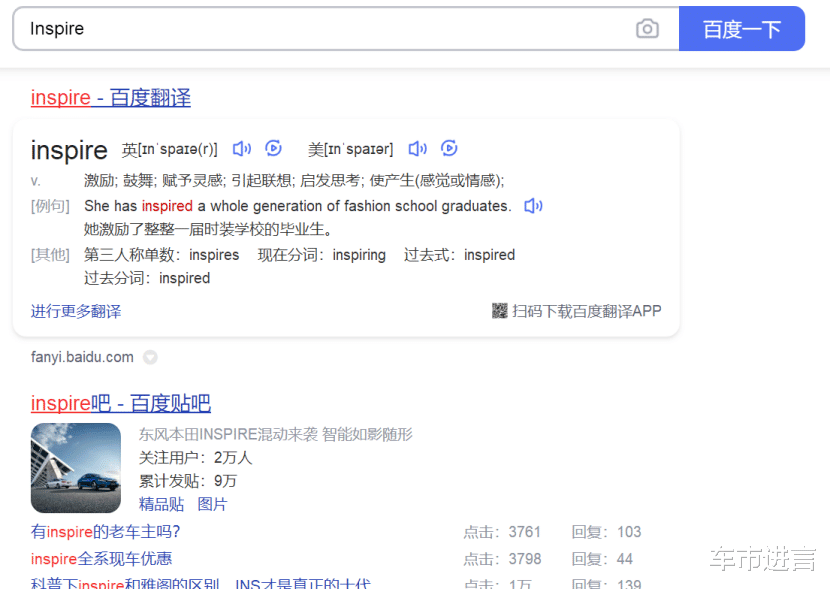Click the American pronunciation replay practice icon
830x589 pixels.
click(449, 148)
